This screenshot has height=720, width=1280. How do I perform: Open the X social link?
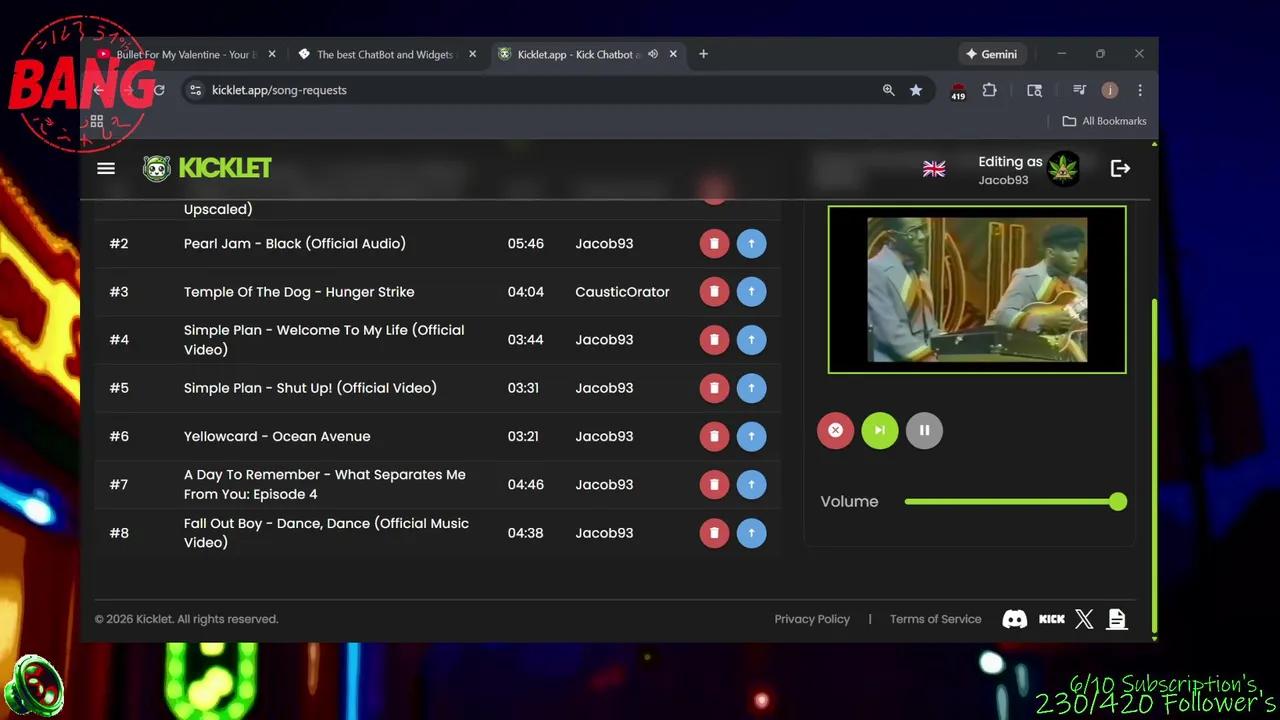point(1084,619)
